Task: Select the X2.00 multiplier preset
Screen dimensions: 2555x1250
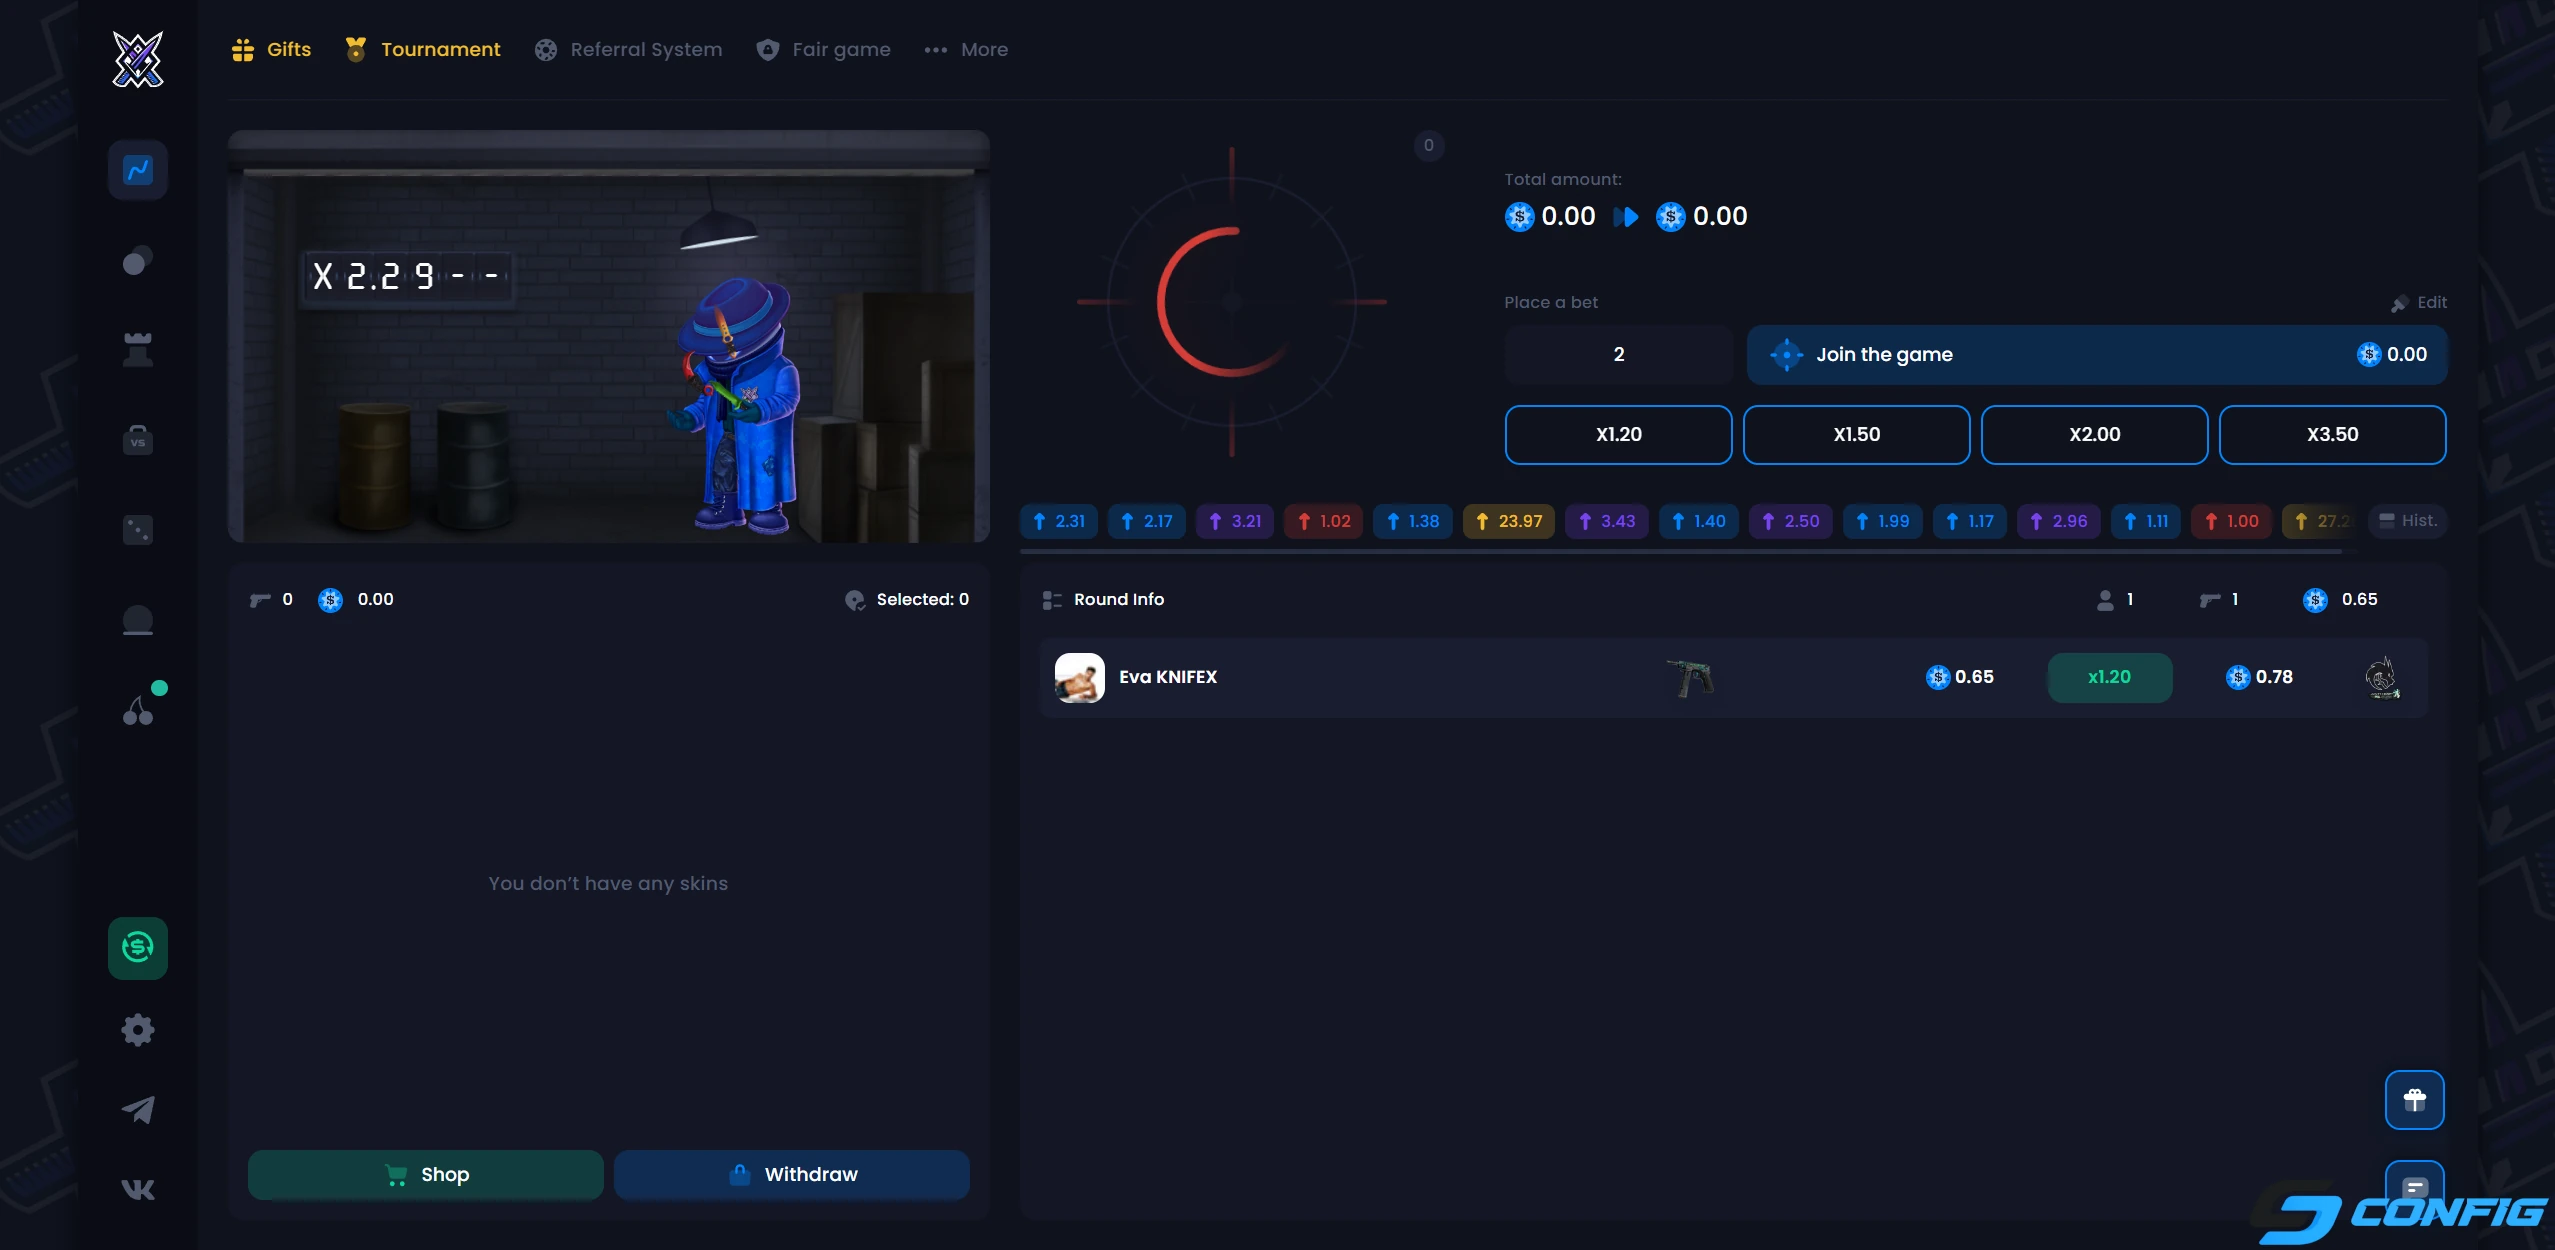Action: pos(2094,435)
